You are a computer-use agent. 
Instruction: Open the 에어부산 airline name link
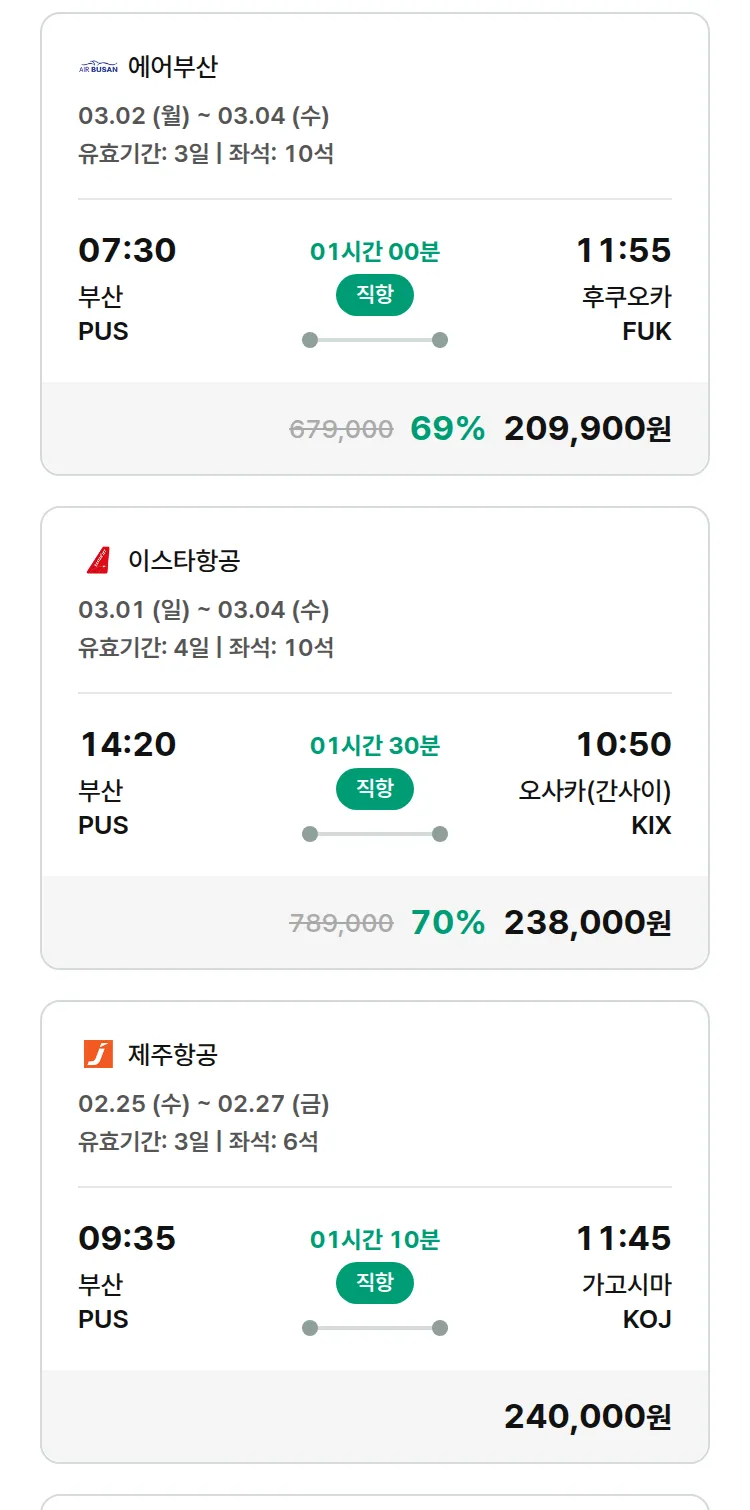pyautogui.click(x=172, y=68)
